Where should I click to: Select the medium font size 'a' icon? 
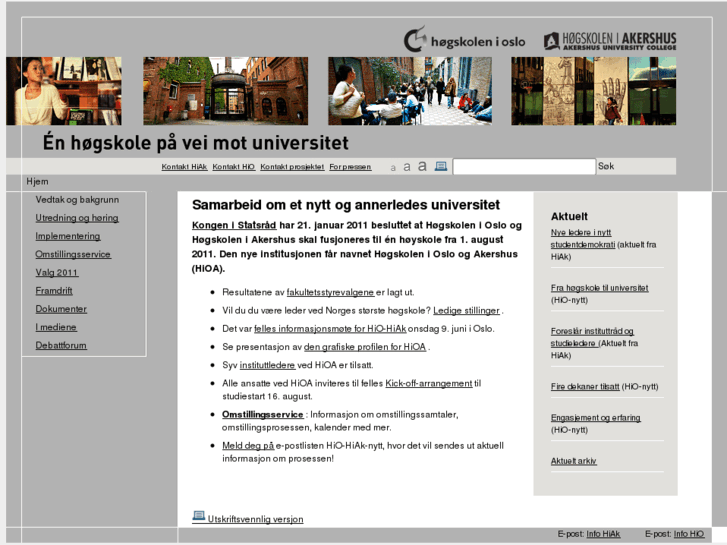click(x=407, y=167)
